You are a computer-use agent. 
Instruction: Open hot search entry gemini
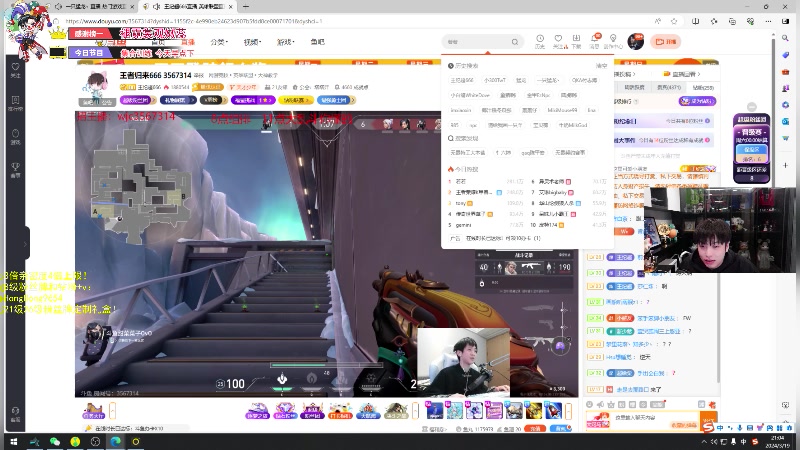(463, 224)
